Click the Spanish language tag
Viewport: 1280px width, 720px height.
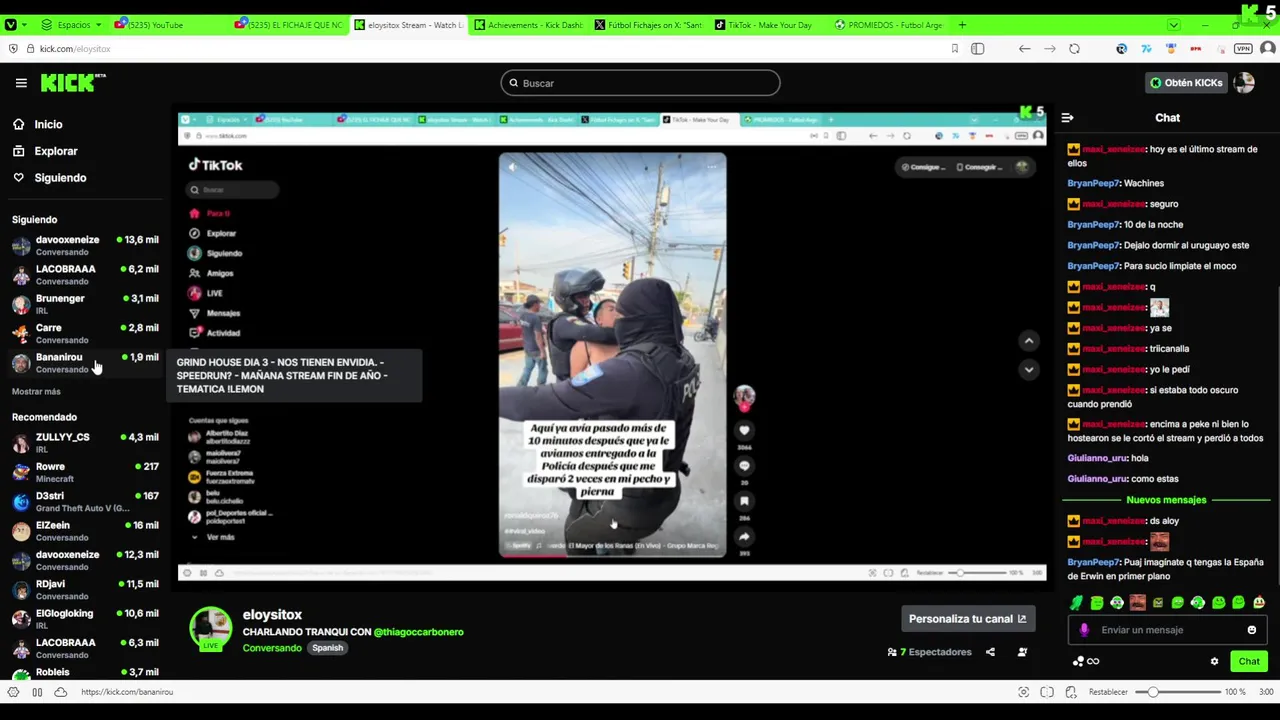point(327,648)
